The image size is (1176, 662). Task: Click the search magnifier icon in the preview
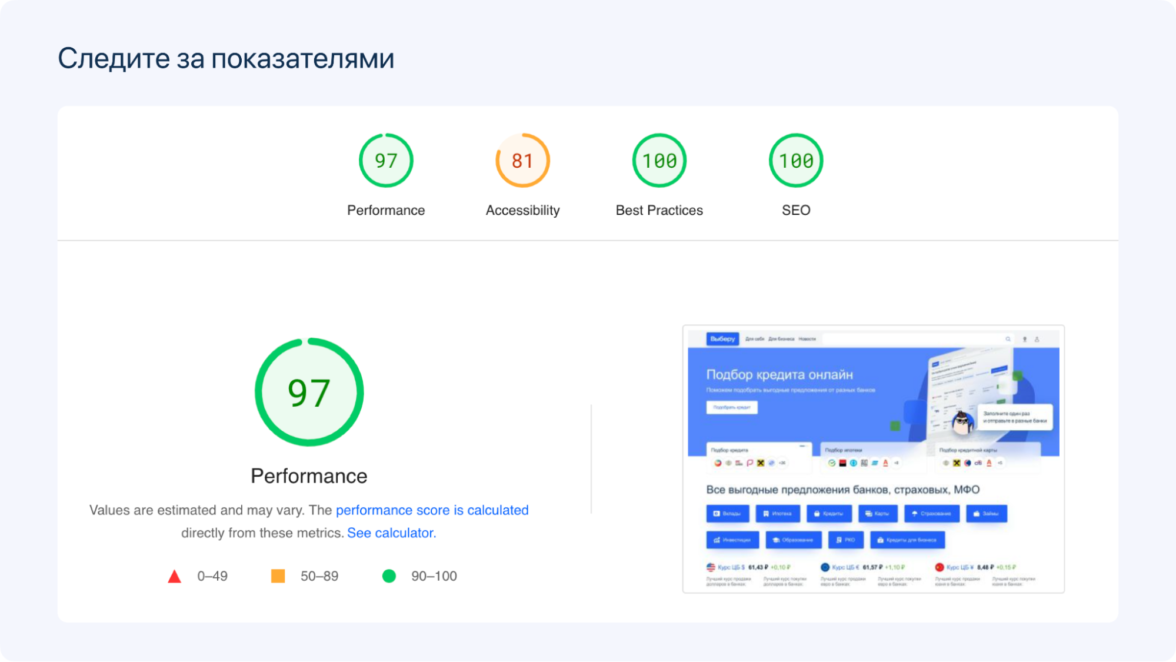pos(1008,339)
